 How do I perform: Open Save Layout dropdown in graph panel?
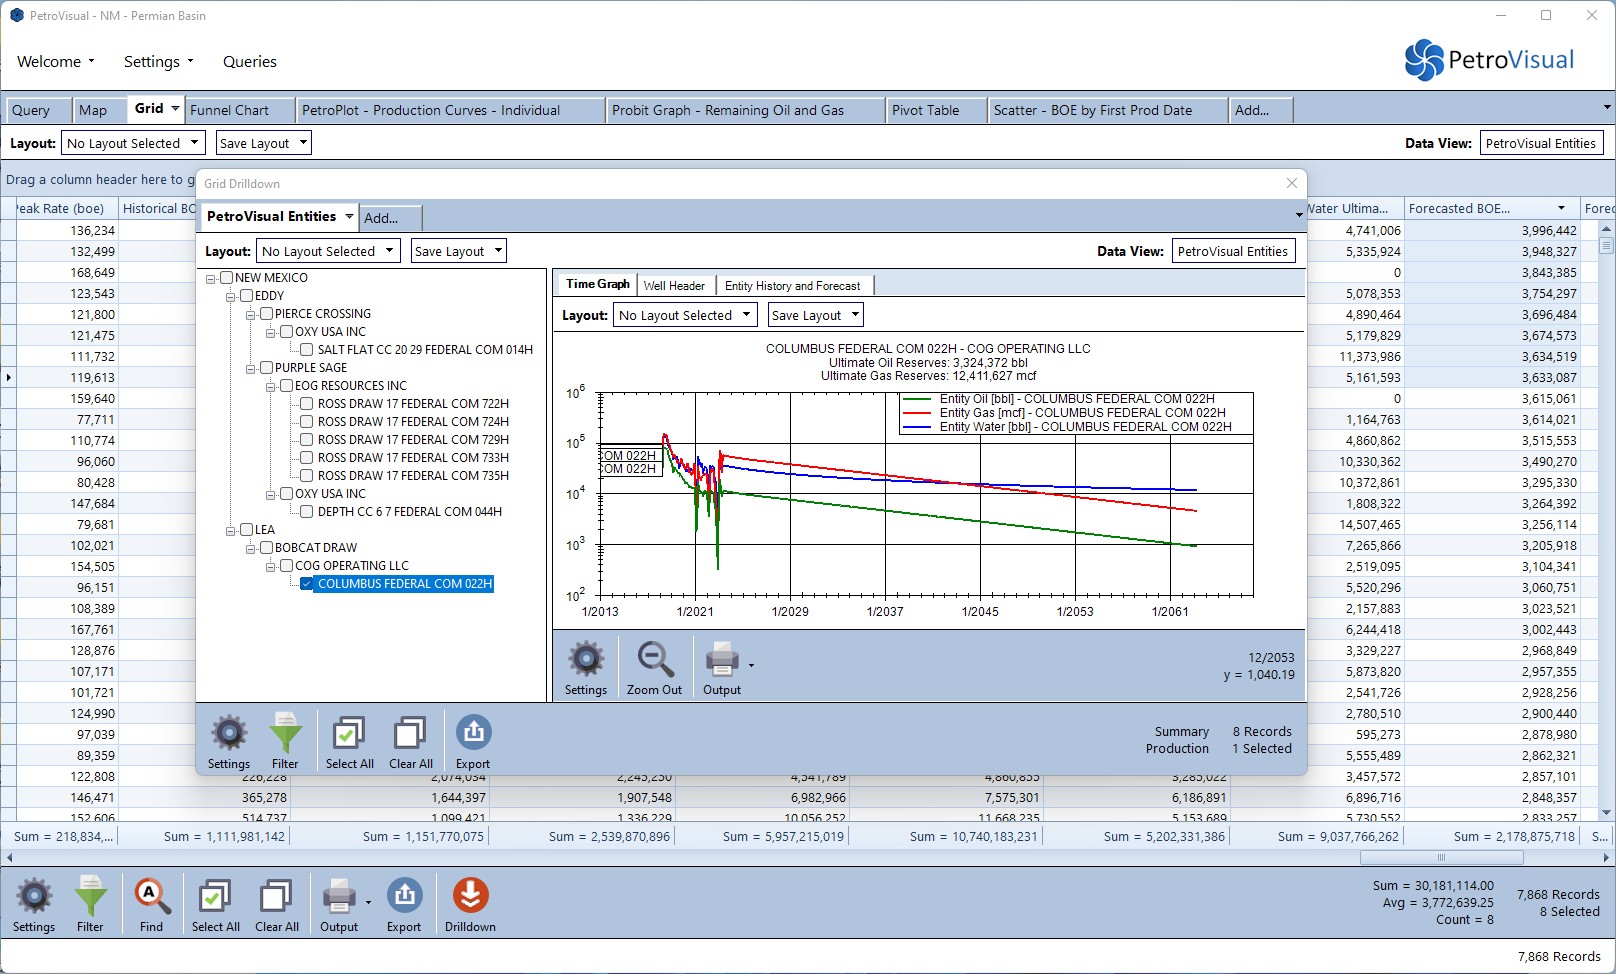815,315
